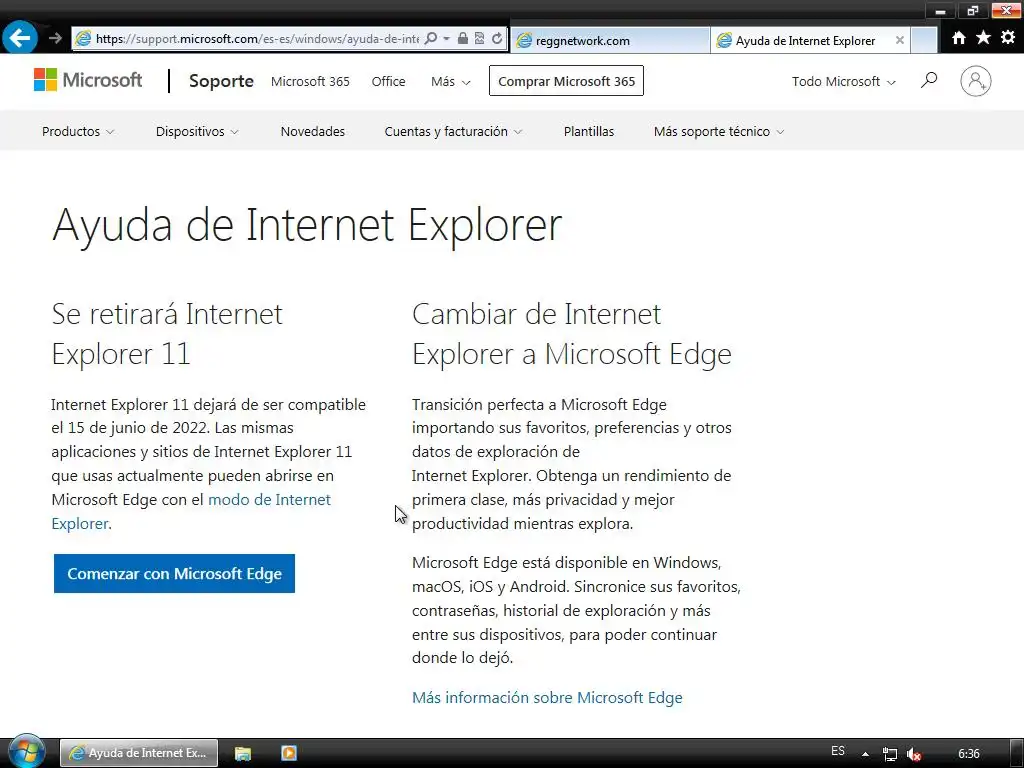Expand the Todo Microsoft menu
The height and width of the screenshot is (768, 1024).
tap(843, 82)
